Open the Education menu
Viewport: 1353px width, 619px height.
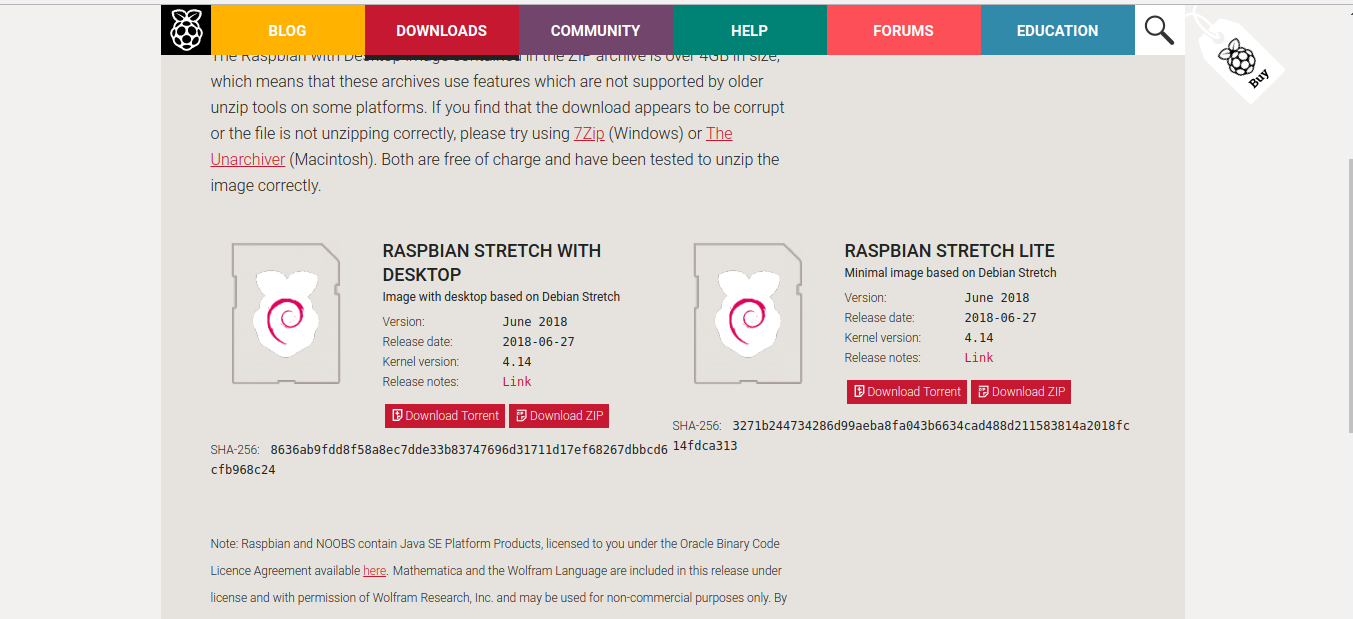pyautogui.click(x=1058, y=30)
